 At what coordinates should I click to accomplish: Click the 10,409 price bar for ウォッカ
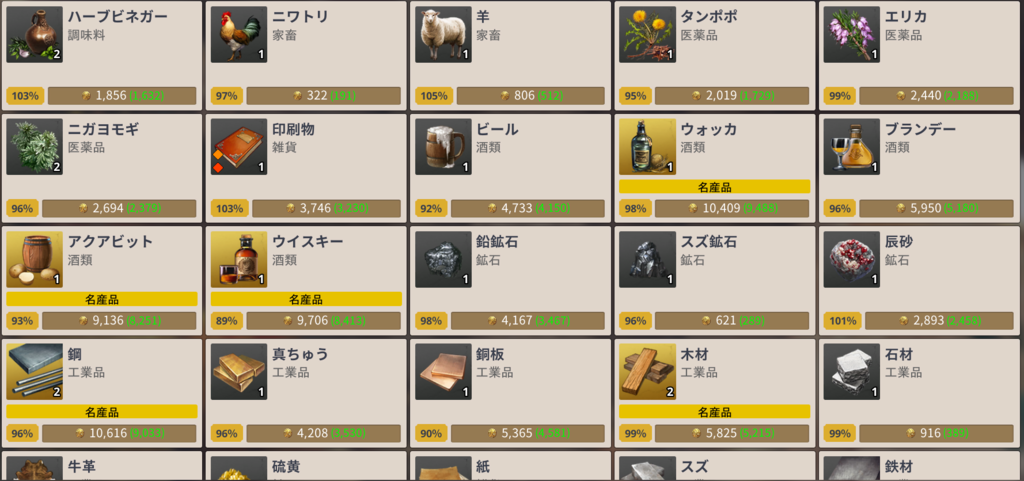click(731, 208)
